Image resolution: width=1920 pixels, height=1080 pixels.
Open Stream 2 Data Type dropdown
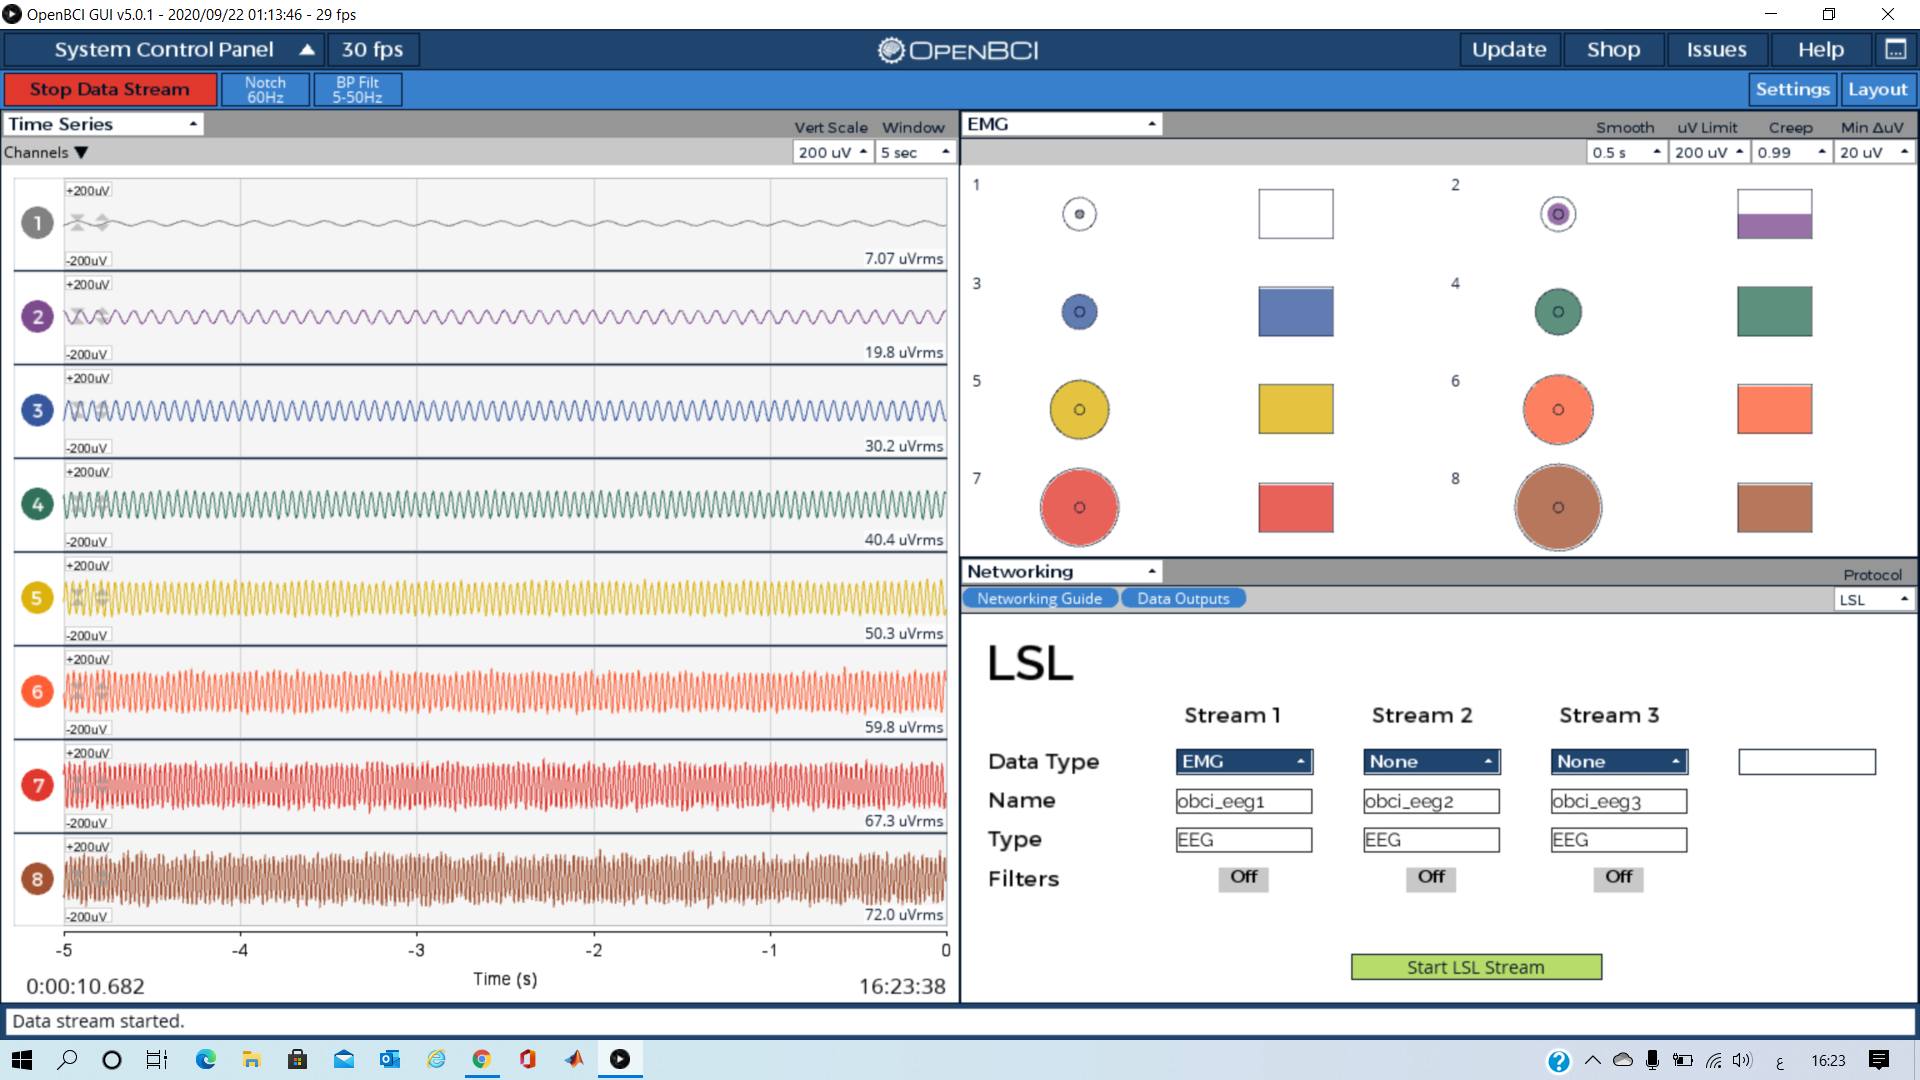(x=1431, y=761)
